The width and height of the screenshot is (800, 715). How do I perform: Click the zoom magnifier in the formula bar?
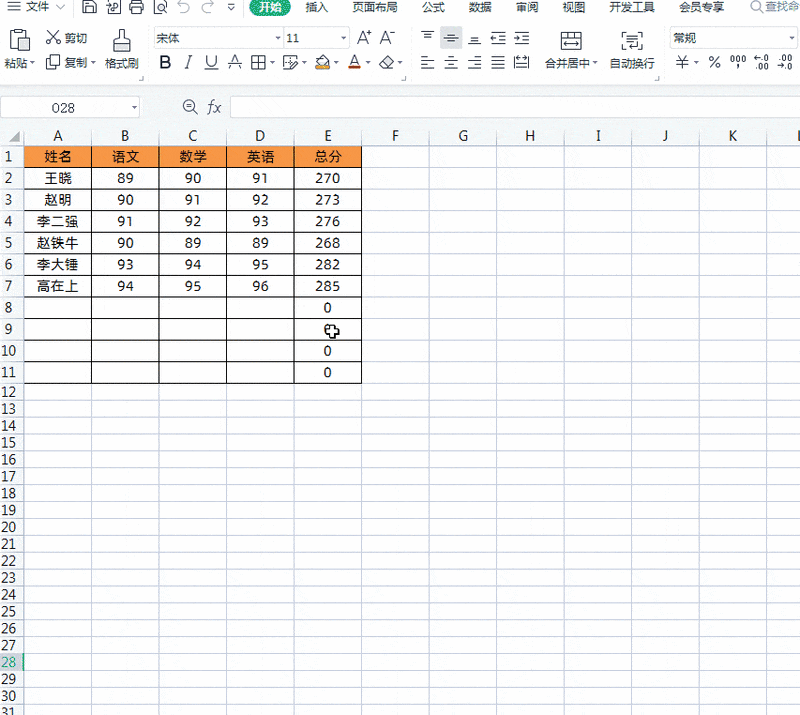190,107
